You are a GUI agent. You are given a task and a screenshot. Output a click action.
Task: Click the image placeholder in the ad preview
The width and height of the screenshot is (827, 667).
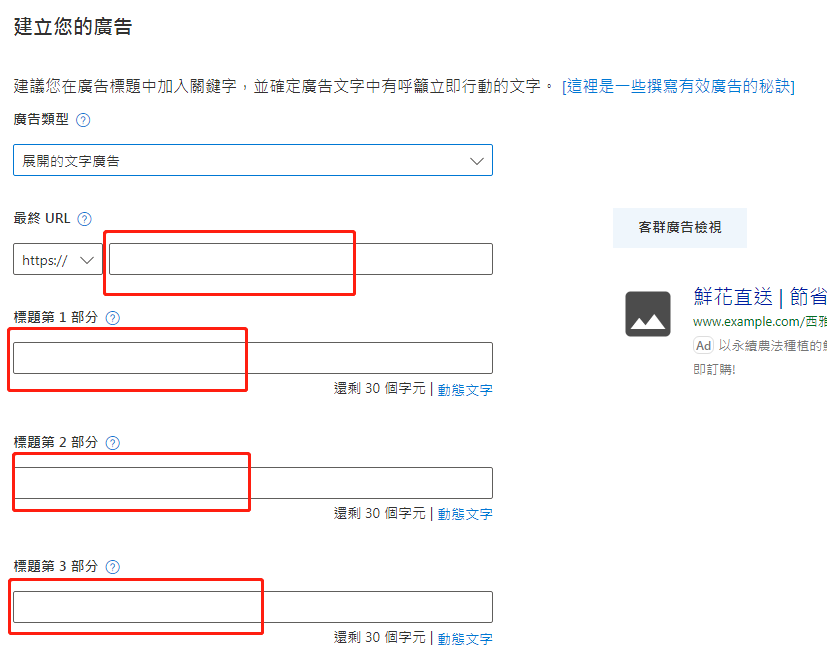[x=648, y=315]
